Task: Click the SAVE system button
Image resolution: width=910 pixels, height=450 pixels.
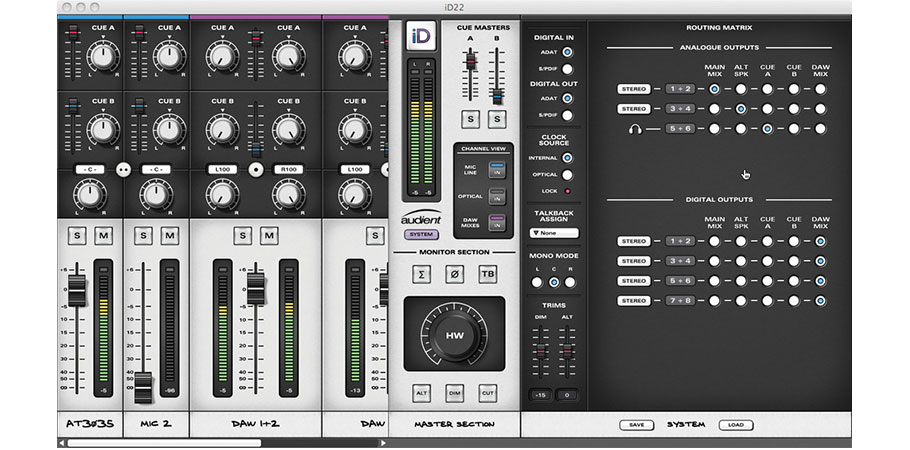Action: click(637, 424)
